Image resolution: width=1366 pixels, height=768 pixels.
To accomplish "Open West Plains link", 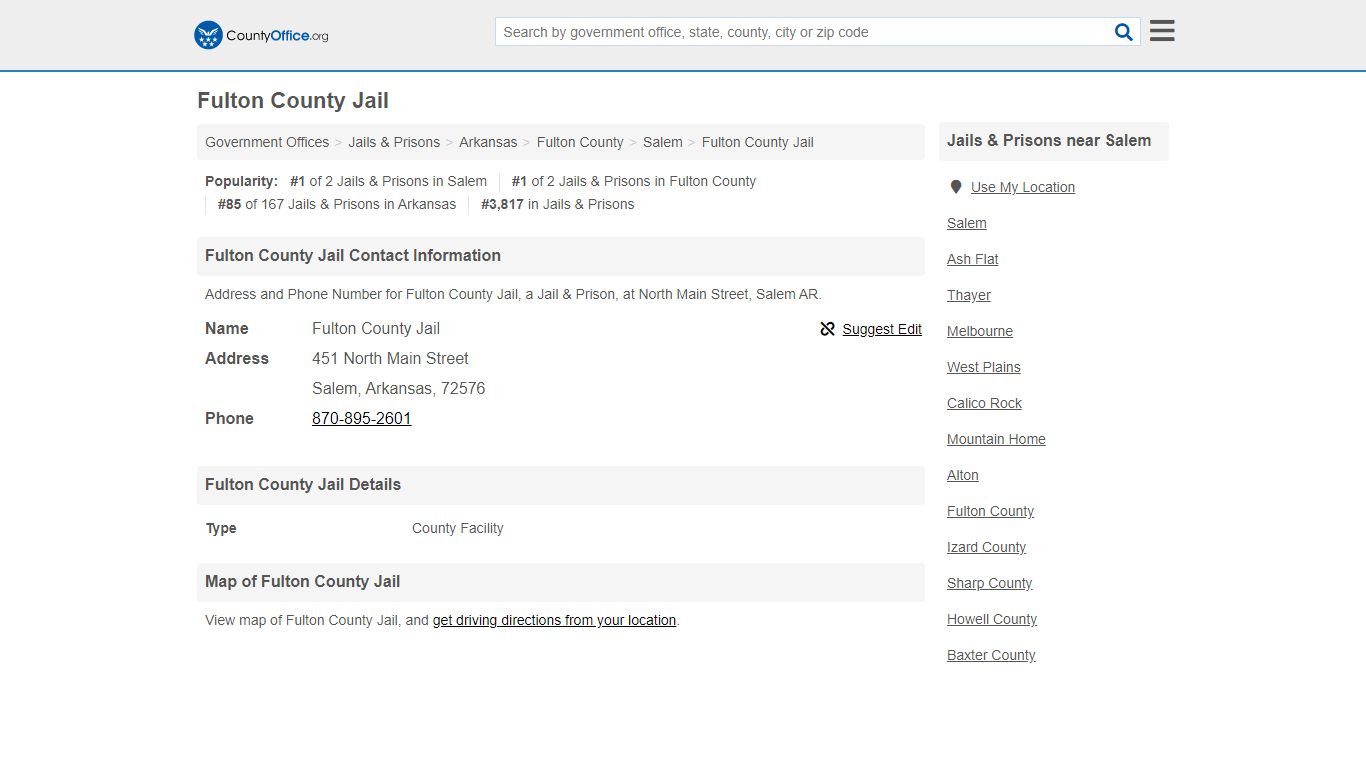I will (x=984, y=367).
